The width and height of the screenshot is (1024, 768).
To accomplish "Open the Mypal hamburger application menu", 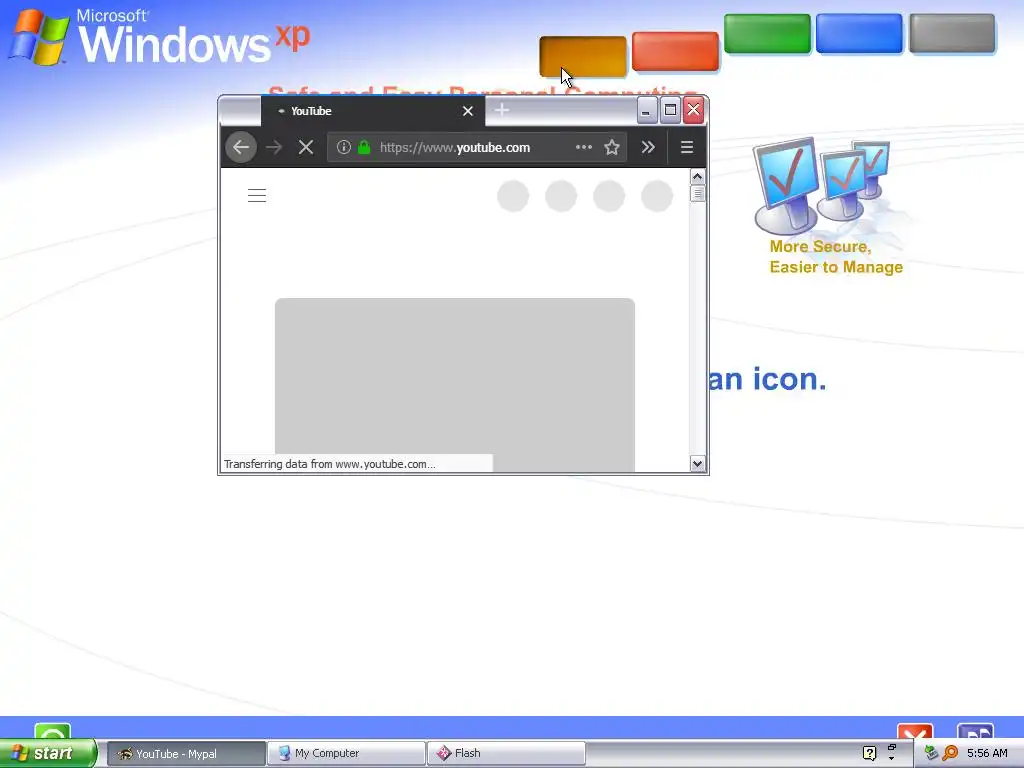I will pos(686,147).
